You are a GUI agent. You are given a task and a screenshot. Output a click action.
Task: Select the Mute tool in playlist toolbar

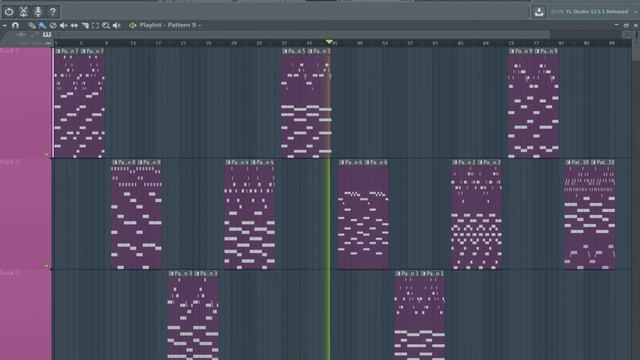point(63,25)
